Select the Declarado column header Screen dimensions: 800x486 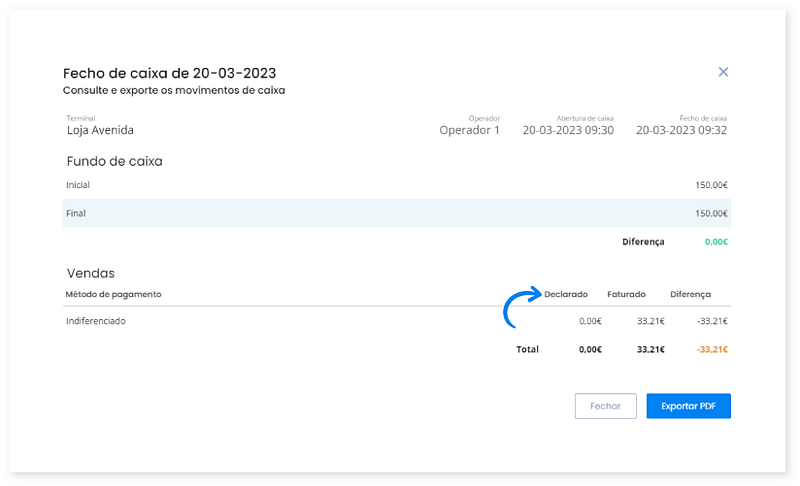(x=566, y=294)
